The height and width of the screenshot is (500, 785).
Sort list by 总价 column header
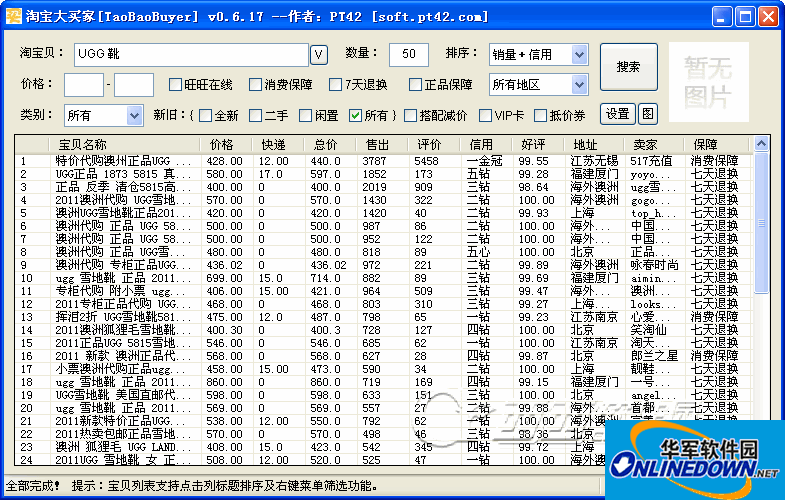(x=330, y=145)
